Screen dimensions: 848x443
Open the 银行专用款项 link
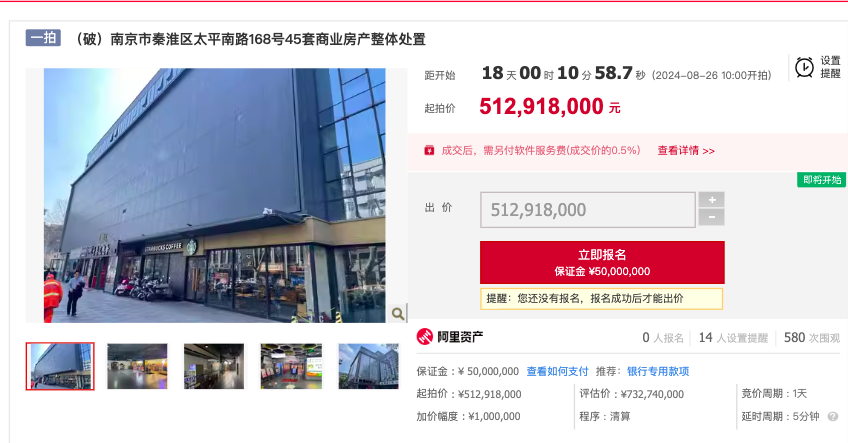[x=658, y=372]
